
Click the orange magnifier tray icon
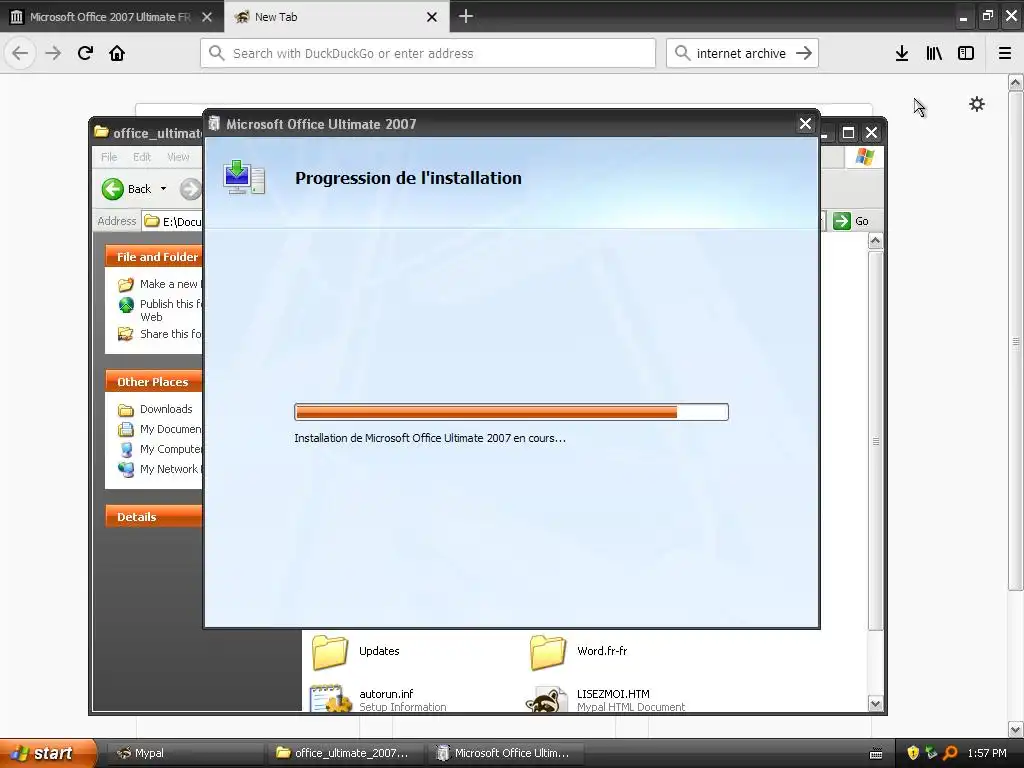950,753
